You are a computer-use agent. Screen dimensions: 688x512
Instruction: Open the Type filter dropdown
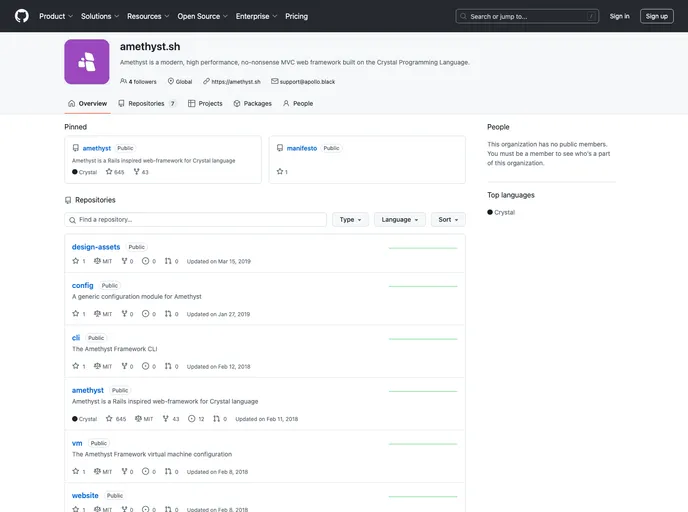(350, 219)
